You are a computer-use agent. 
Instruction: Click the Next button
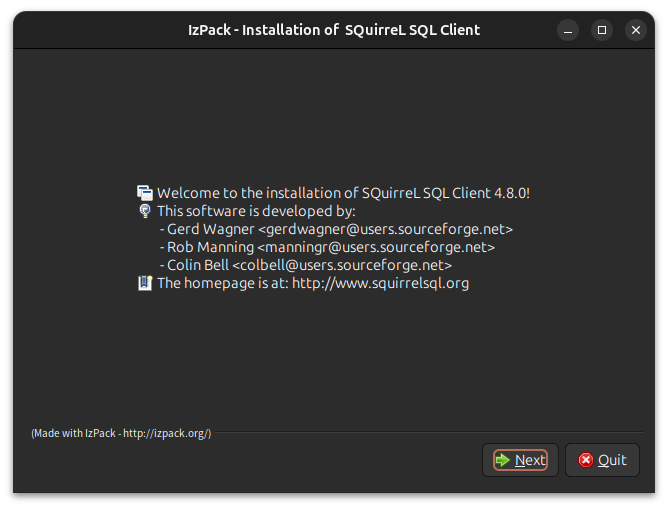click(x=520, y=460)
